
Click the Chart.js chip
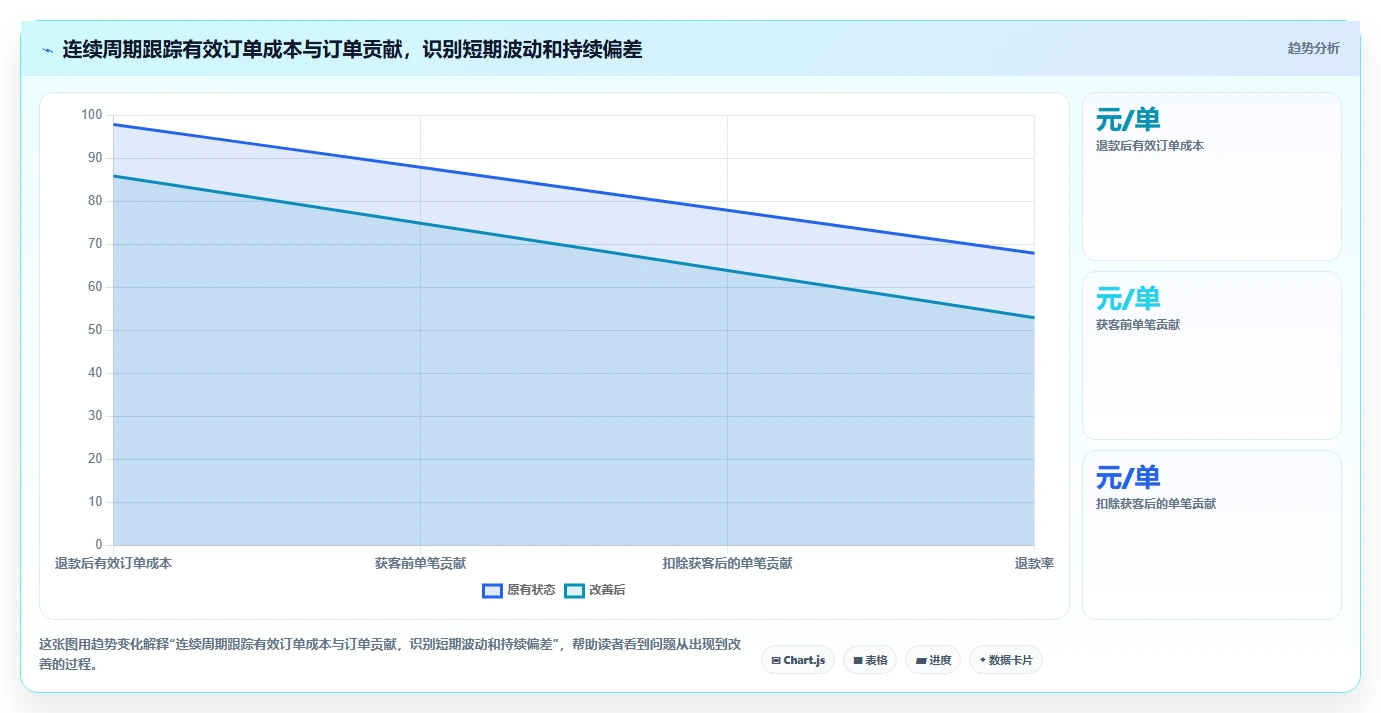(x=798, y=660)
